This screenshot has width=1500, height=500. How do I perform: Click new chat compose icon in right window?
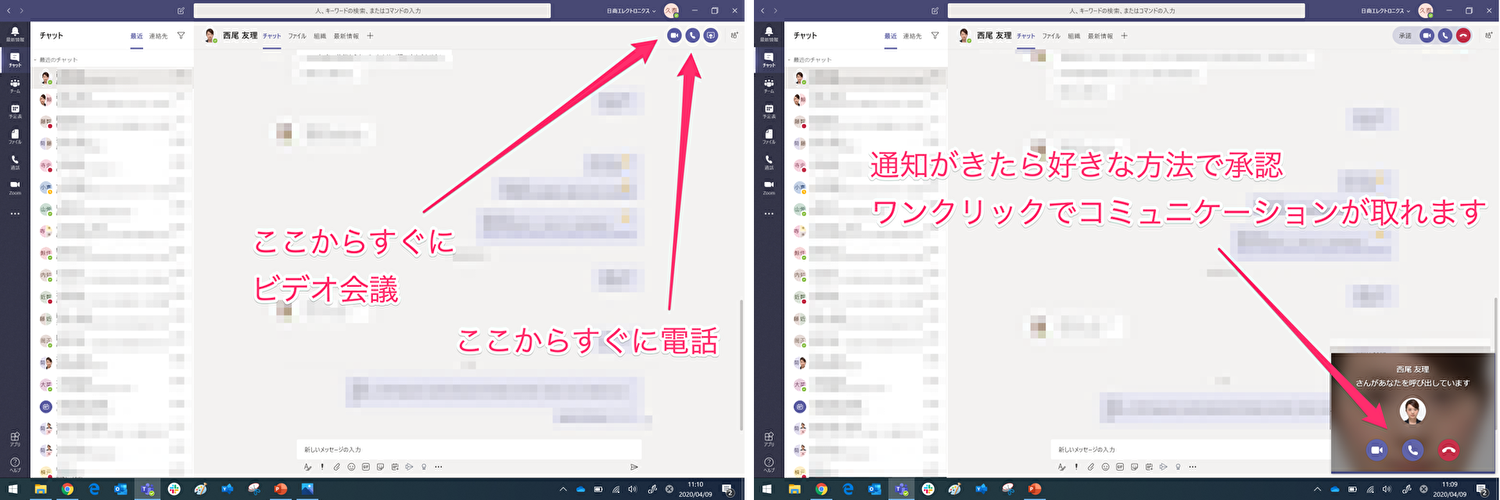coord(934,11)
